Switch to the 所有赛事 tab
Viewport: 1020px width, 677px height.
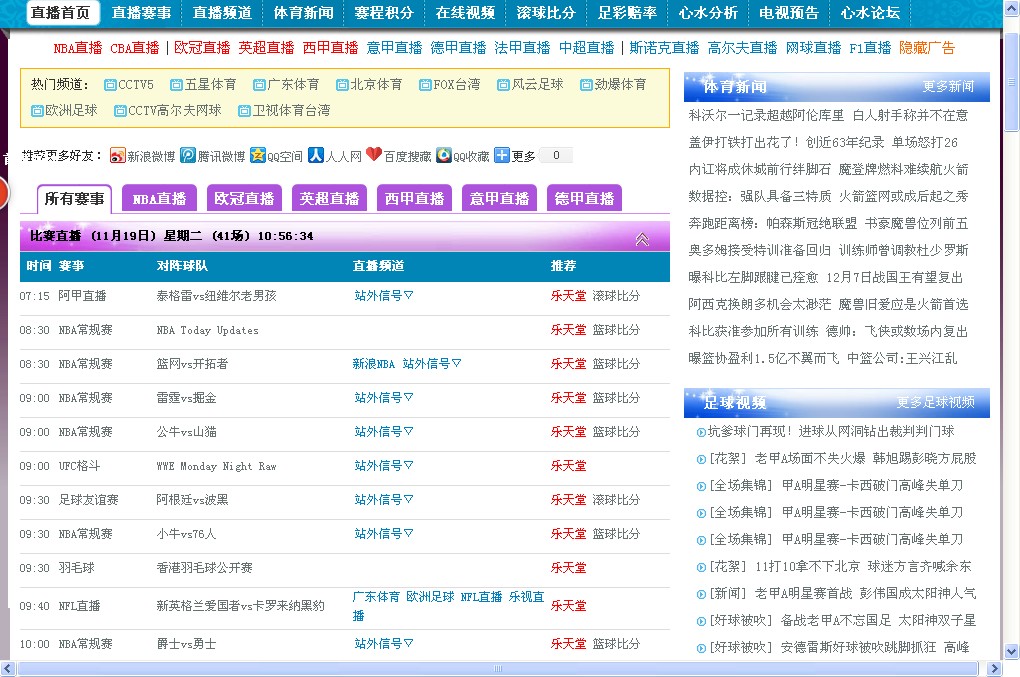[x=74, y=198]
